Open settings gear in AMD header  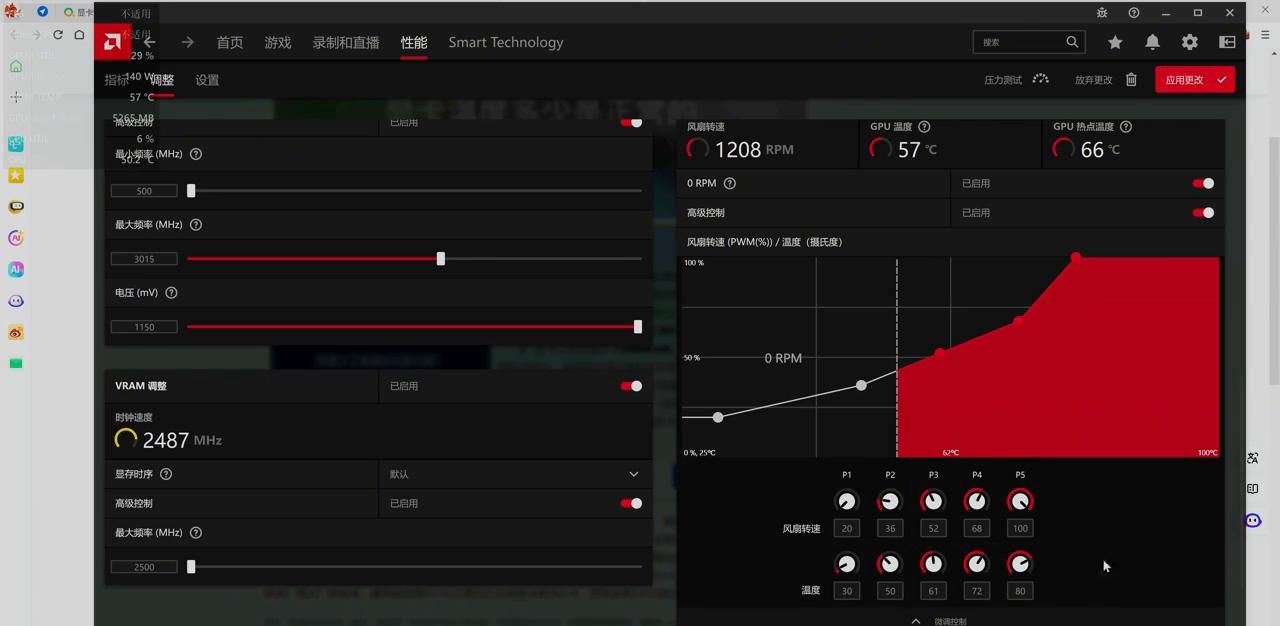(1189, 42)
